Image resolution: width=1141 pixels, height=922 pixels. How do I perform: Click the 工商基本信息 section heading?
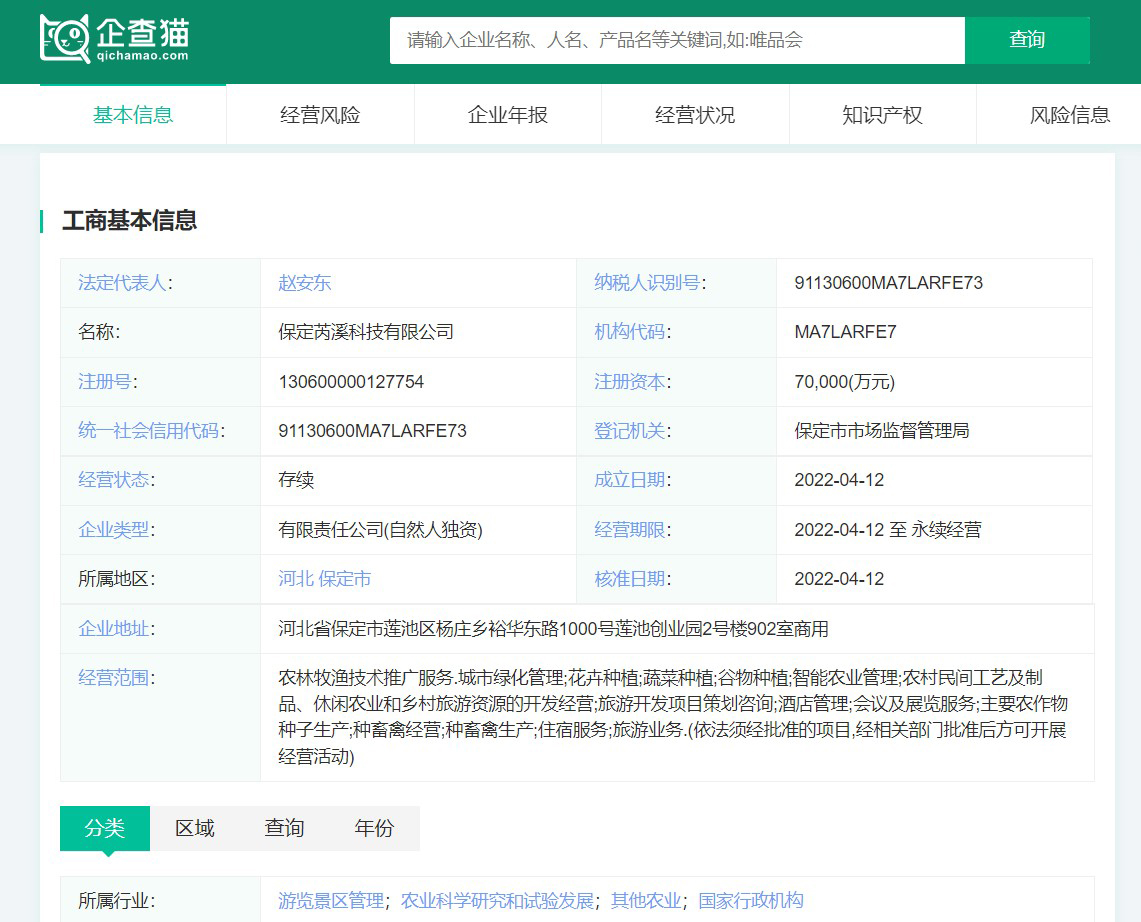pyautogui.click(x=130, y=221)
